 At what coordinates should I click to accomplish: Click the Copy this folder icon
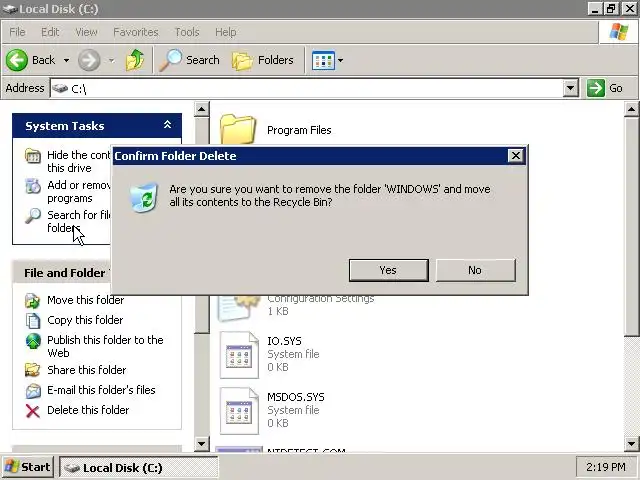click(x=33, y=320)
